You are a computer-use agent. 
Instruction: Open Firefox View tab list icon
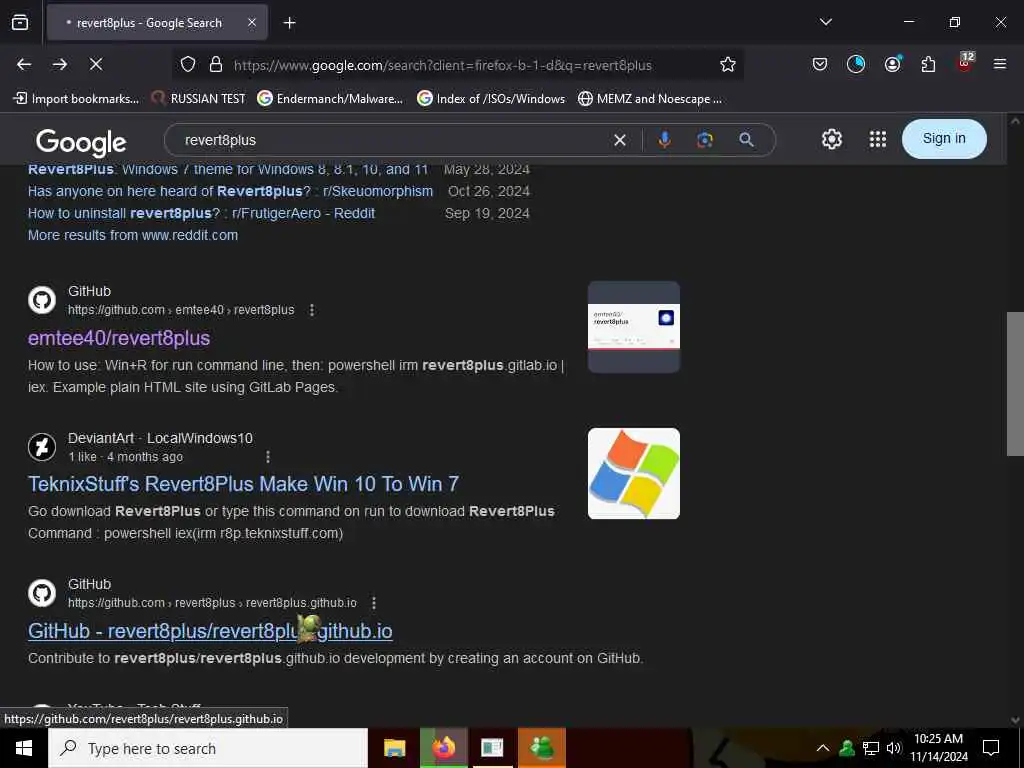20,23
